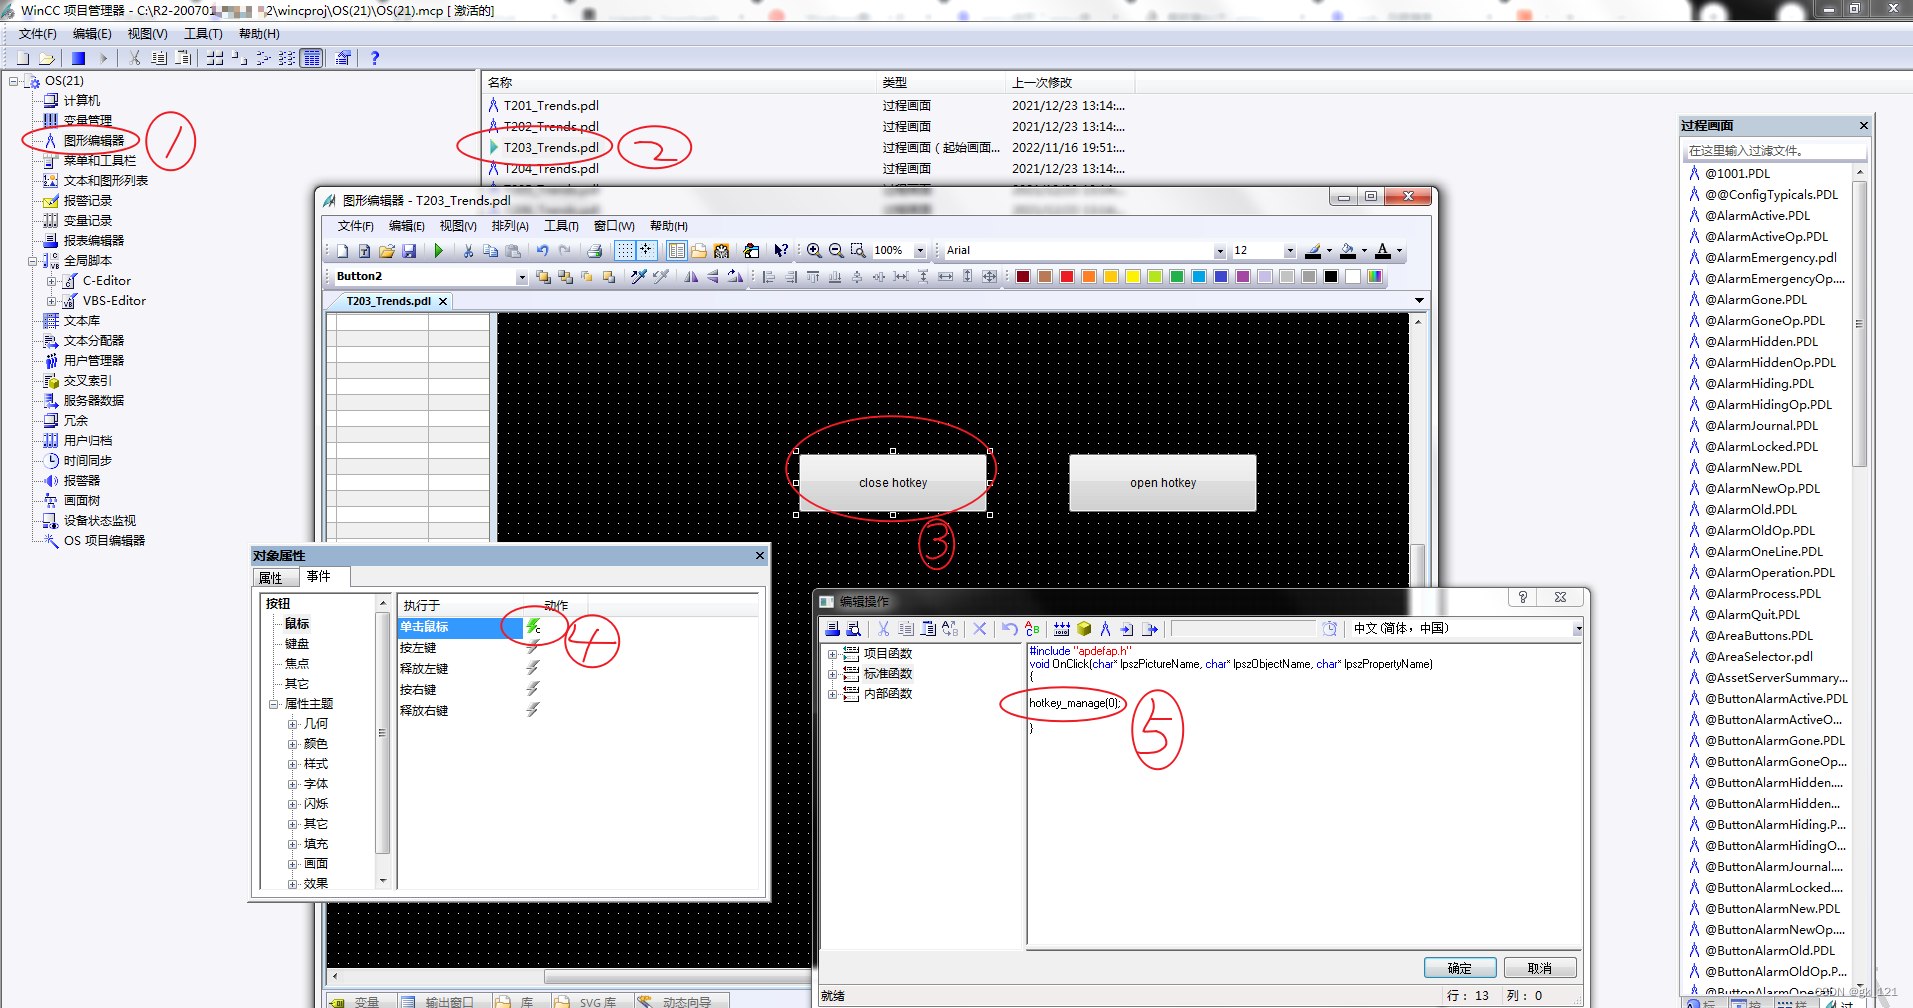Switch to the 属性 tab in object properties
The width and height of the screenshot is (1913, 1008).
tap(273, 577)
